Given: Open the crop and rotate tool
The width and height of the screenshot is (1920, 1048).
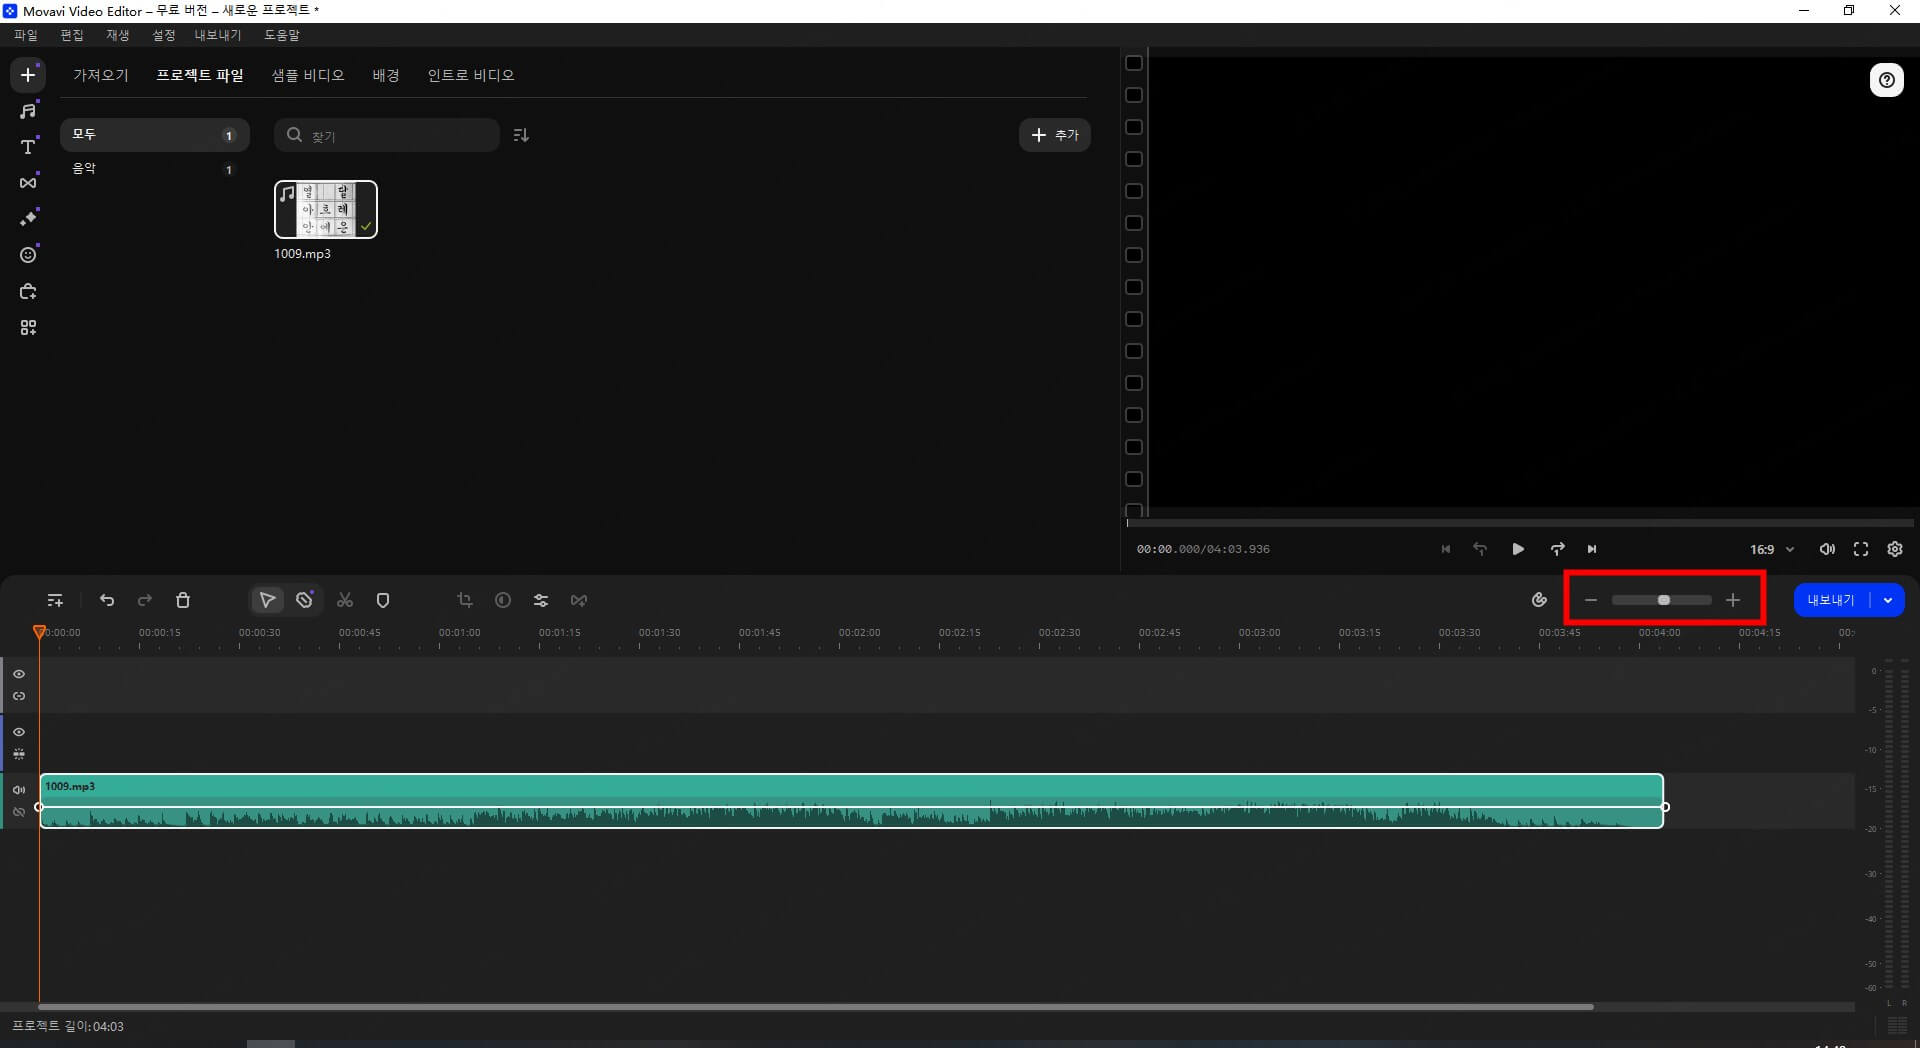Looking at the screenshot, I should (465, 600).
